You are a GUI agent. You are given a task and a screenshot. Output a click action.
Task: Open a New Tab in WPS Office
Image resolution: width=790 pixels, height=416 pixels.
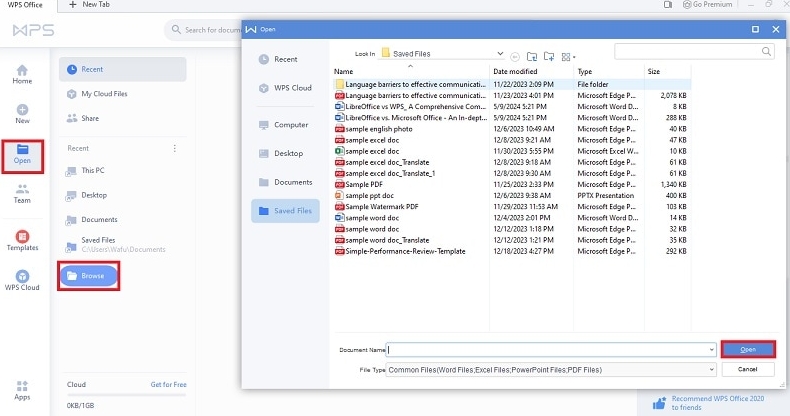click(x=89, y=5)
